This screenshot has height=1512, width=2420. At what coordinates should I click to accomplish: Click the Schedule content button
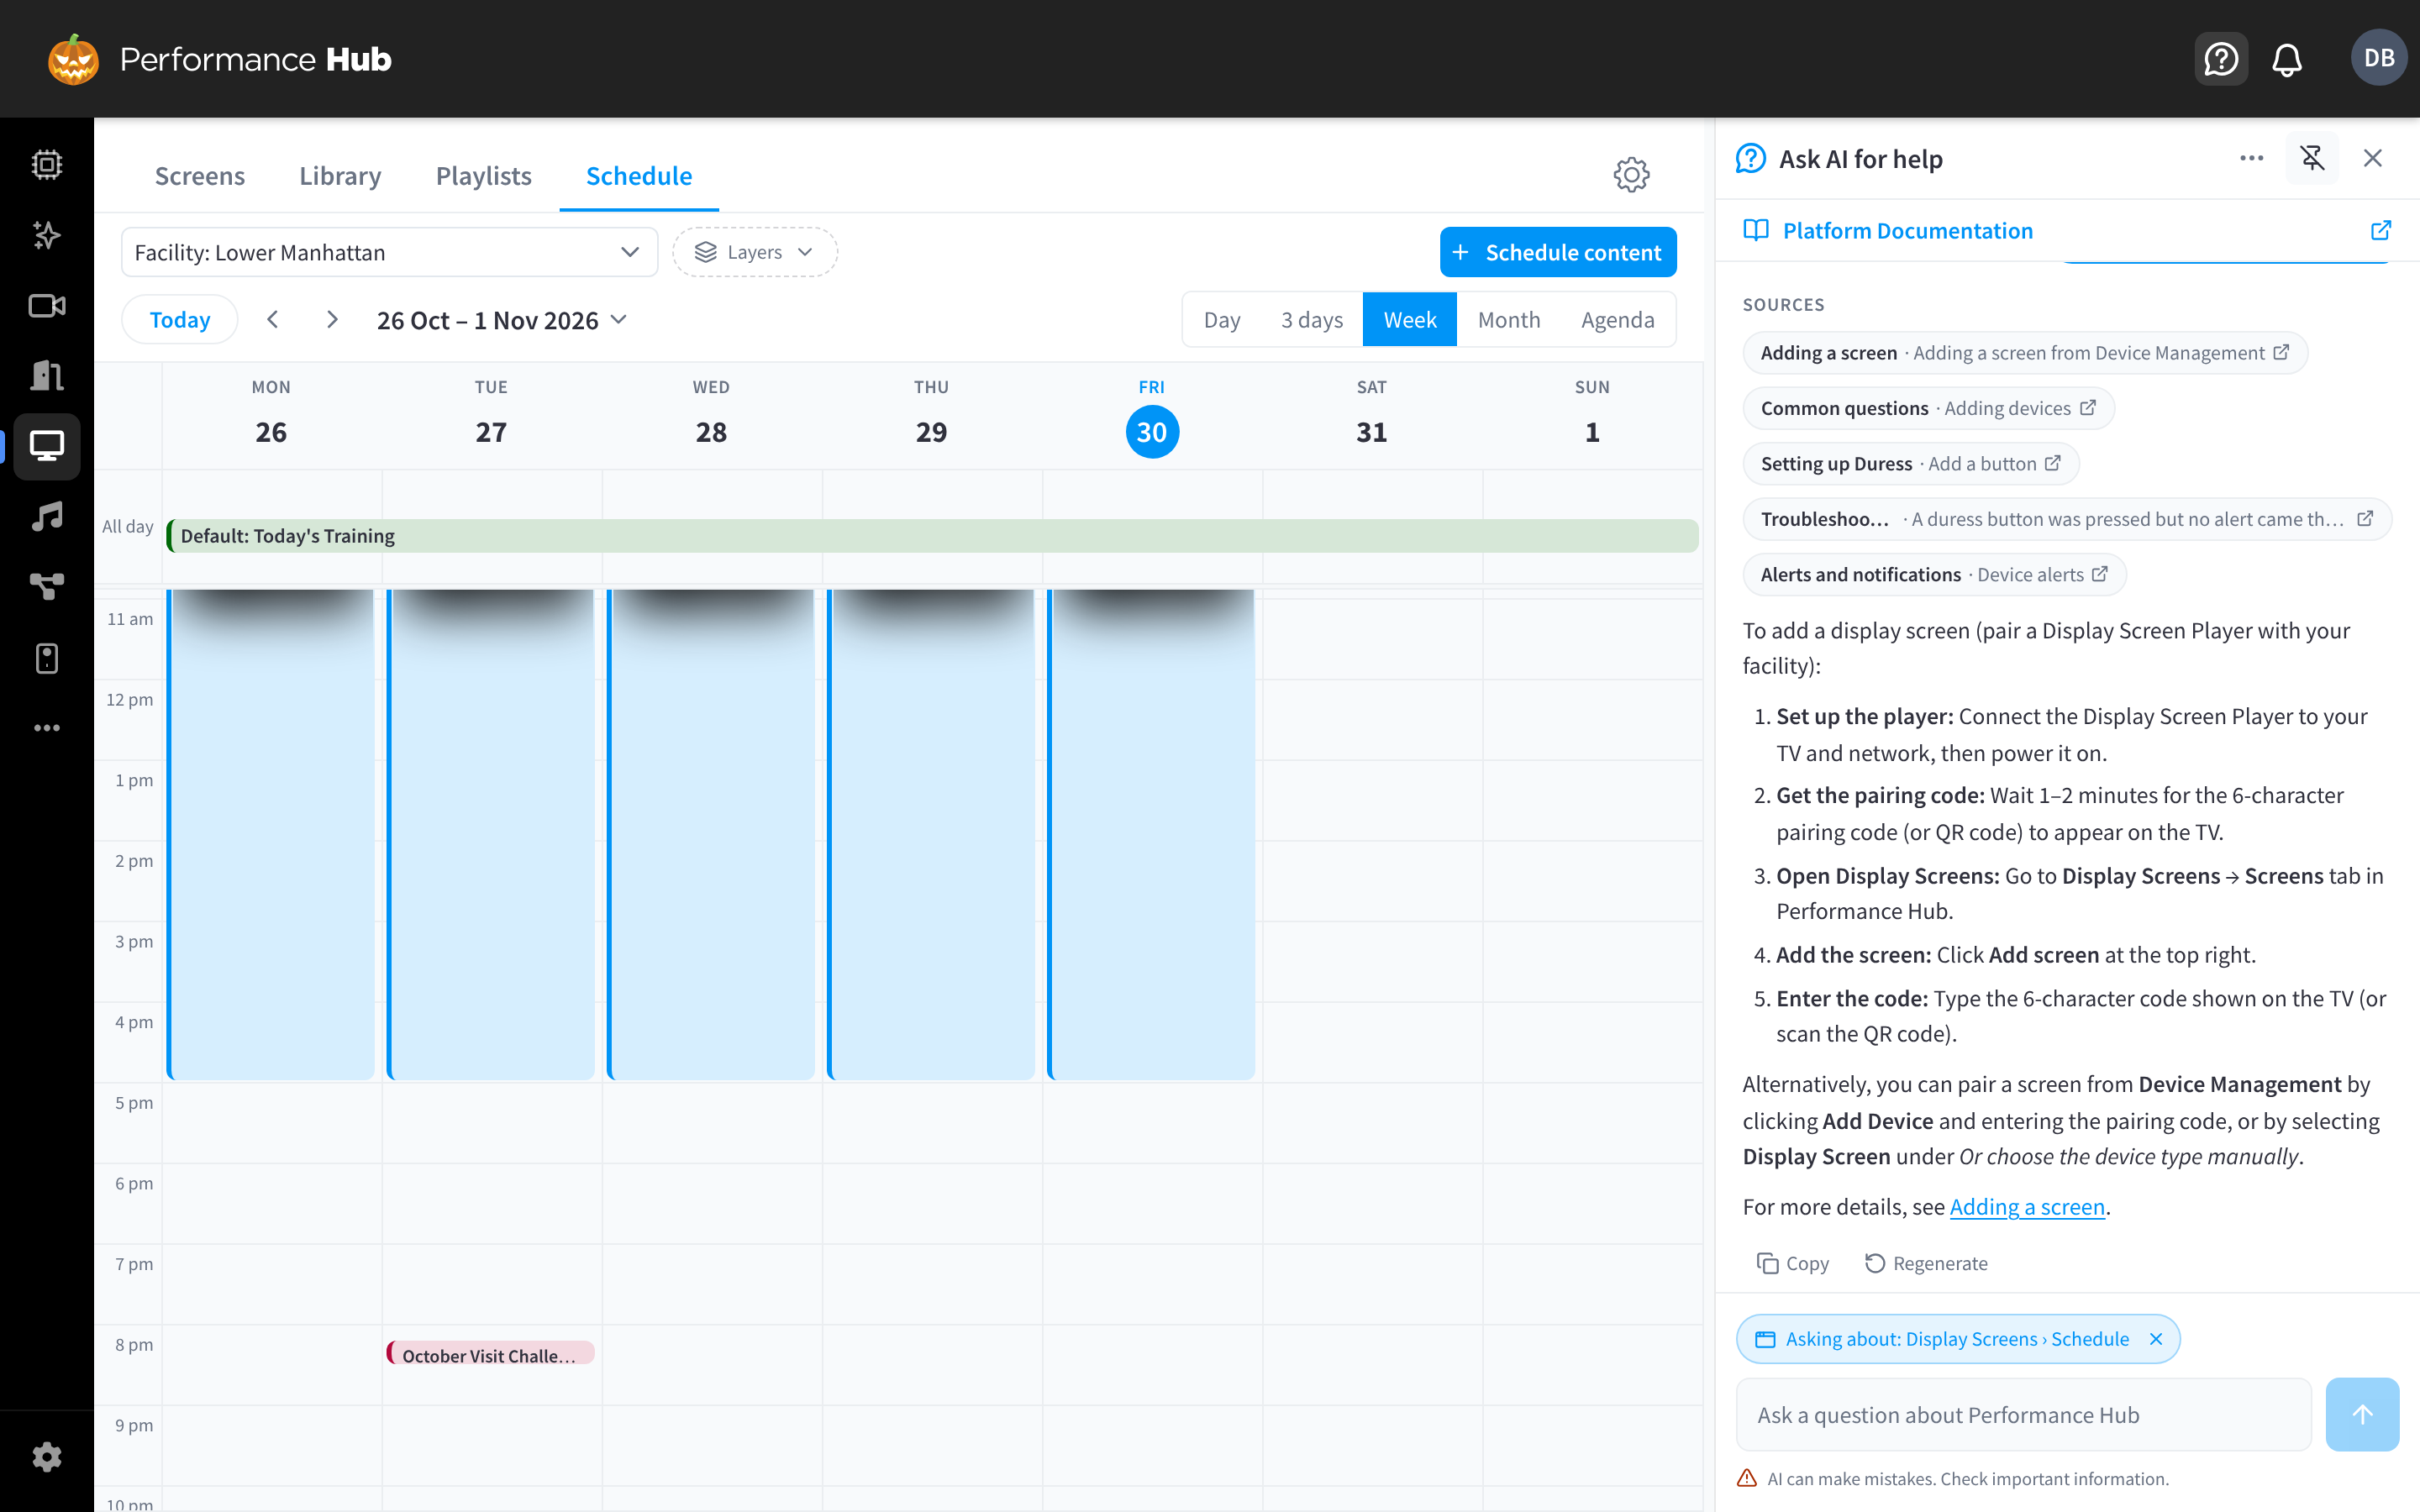point(1557,252)
